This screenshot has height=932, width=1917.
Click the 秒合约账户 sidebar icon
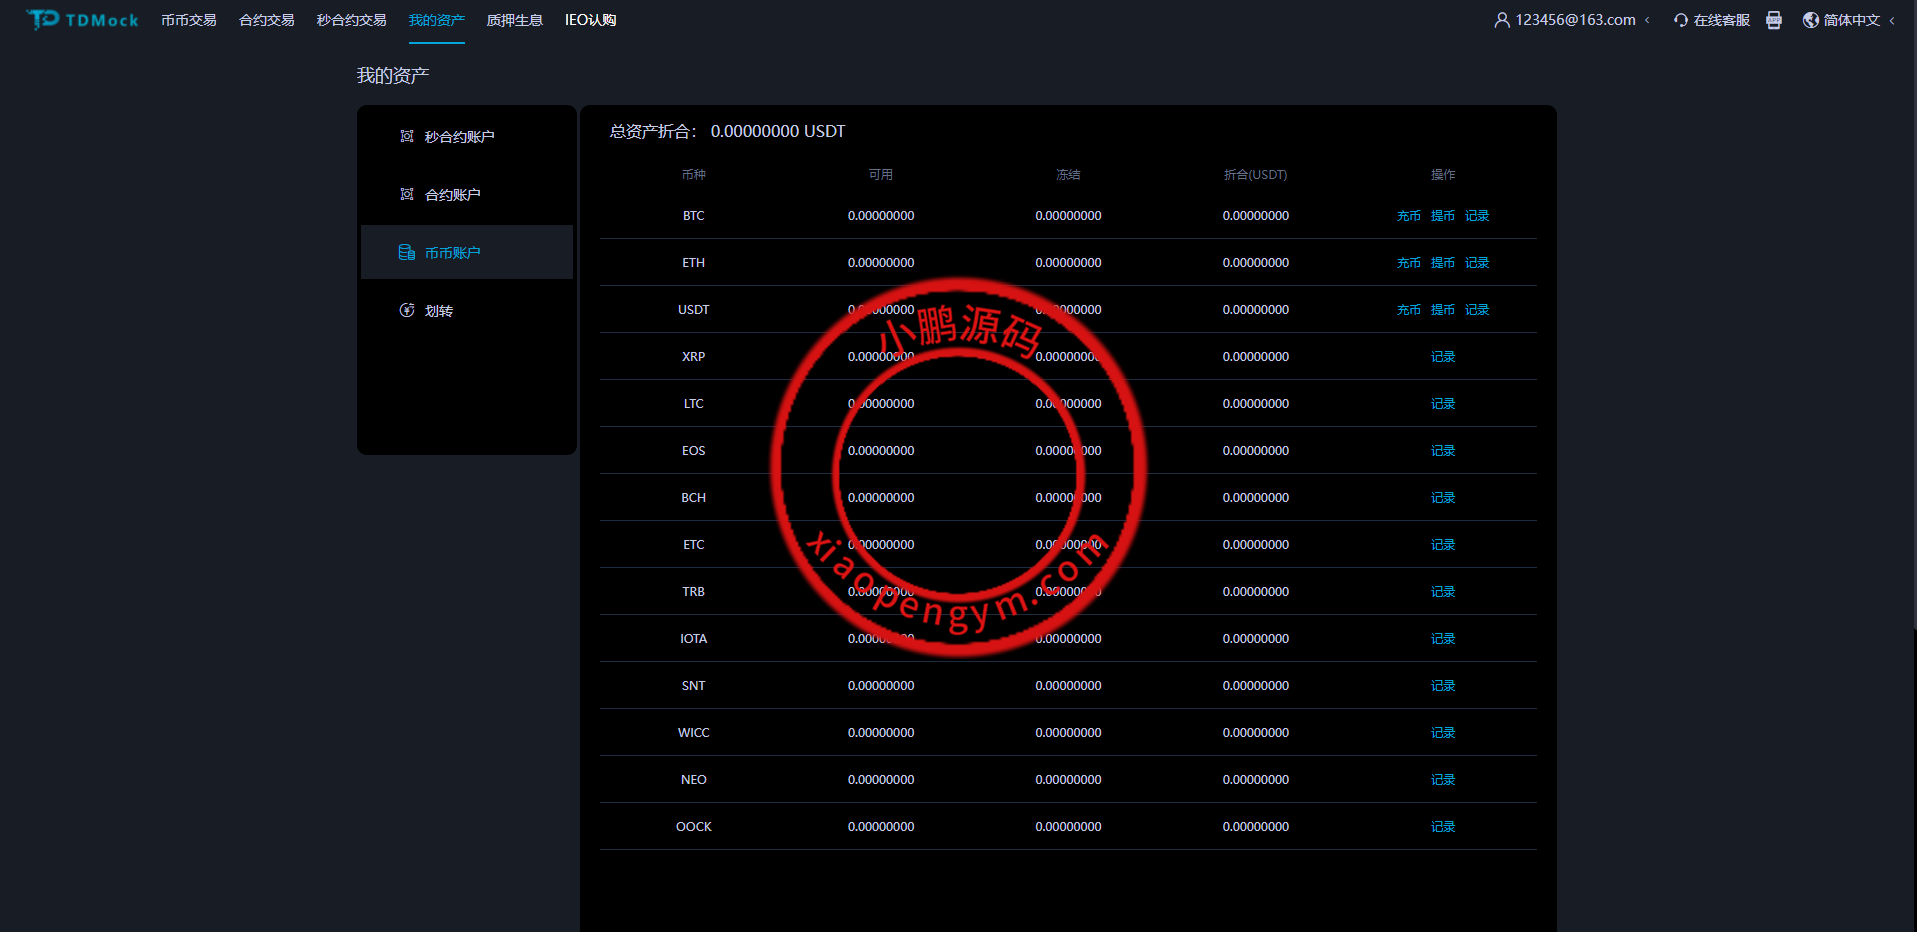(x=407, y=136)
